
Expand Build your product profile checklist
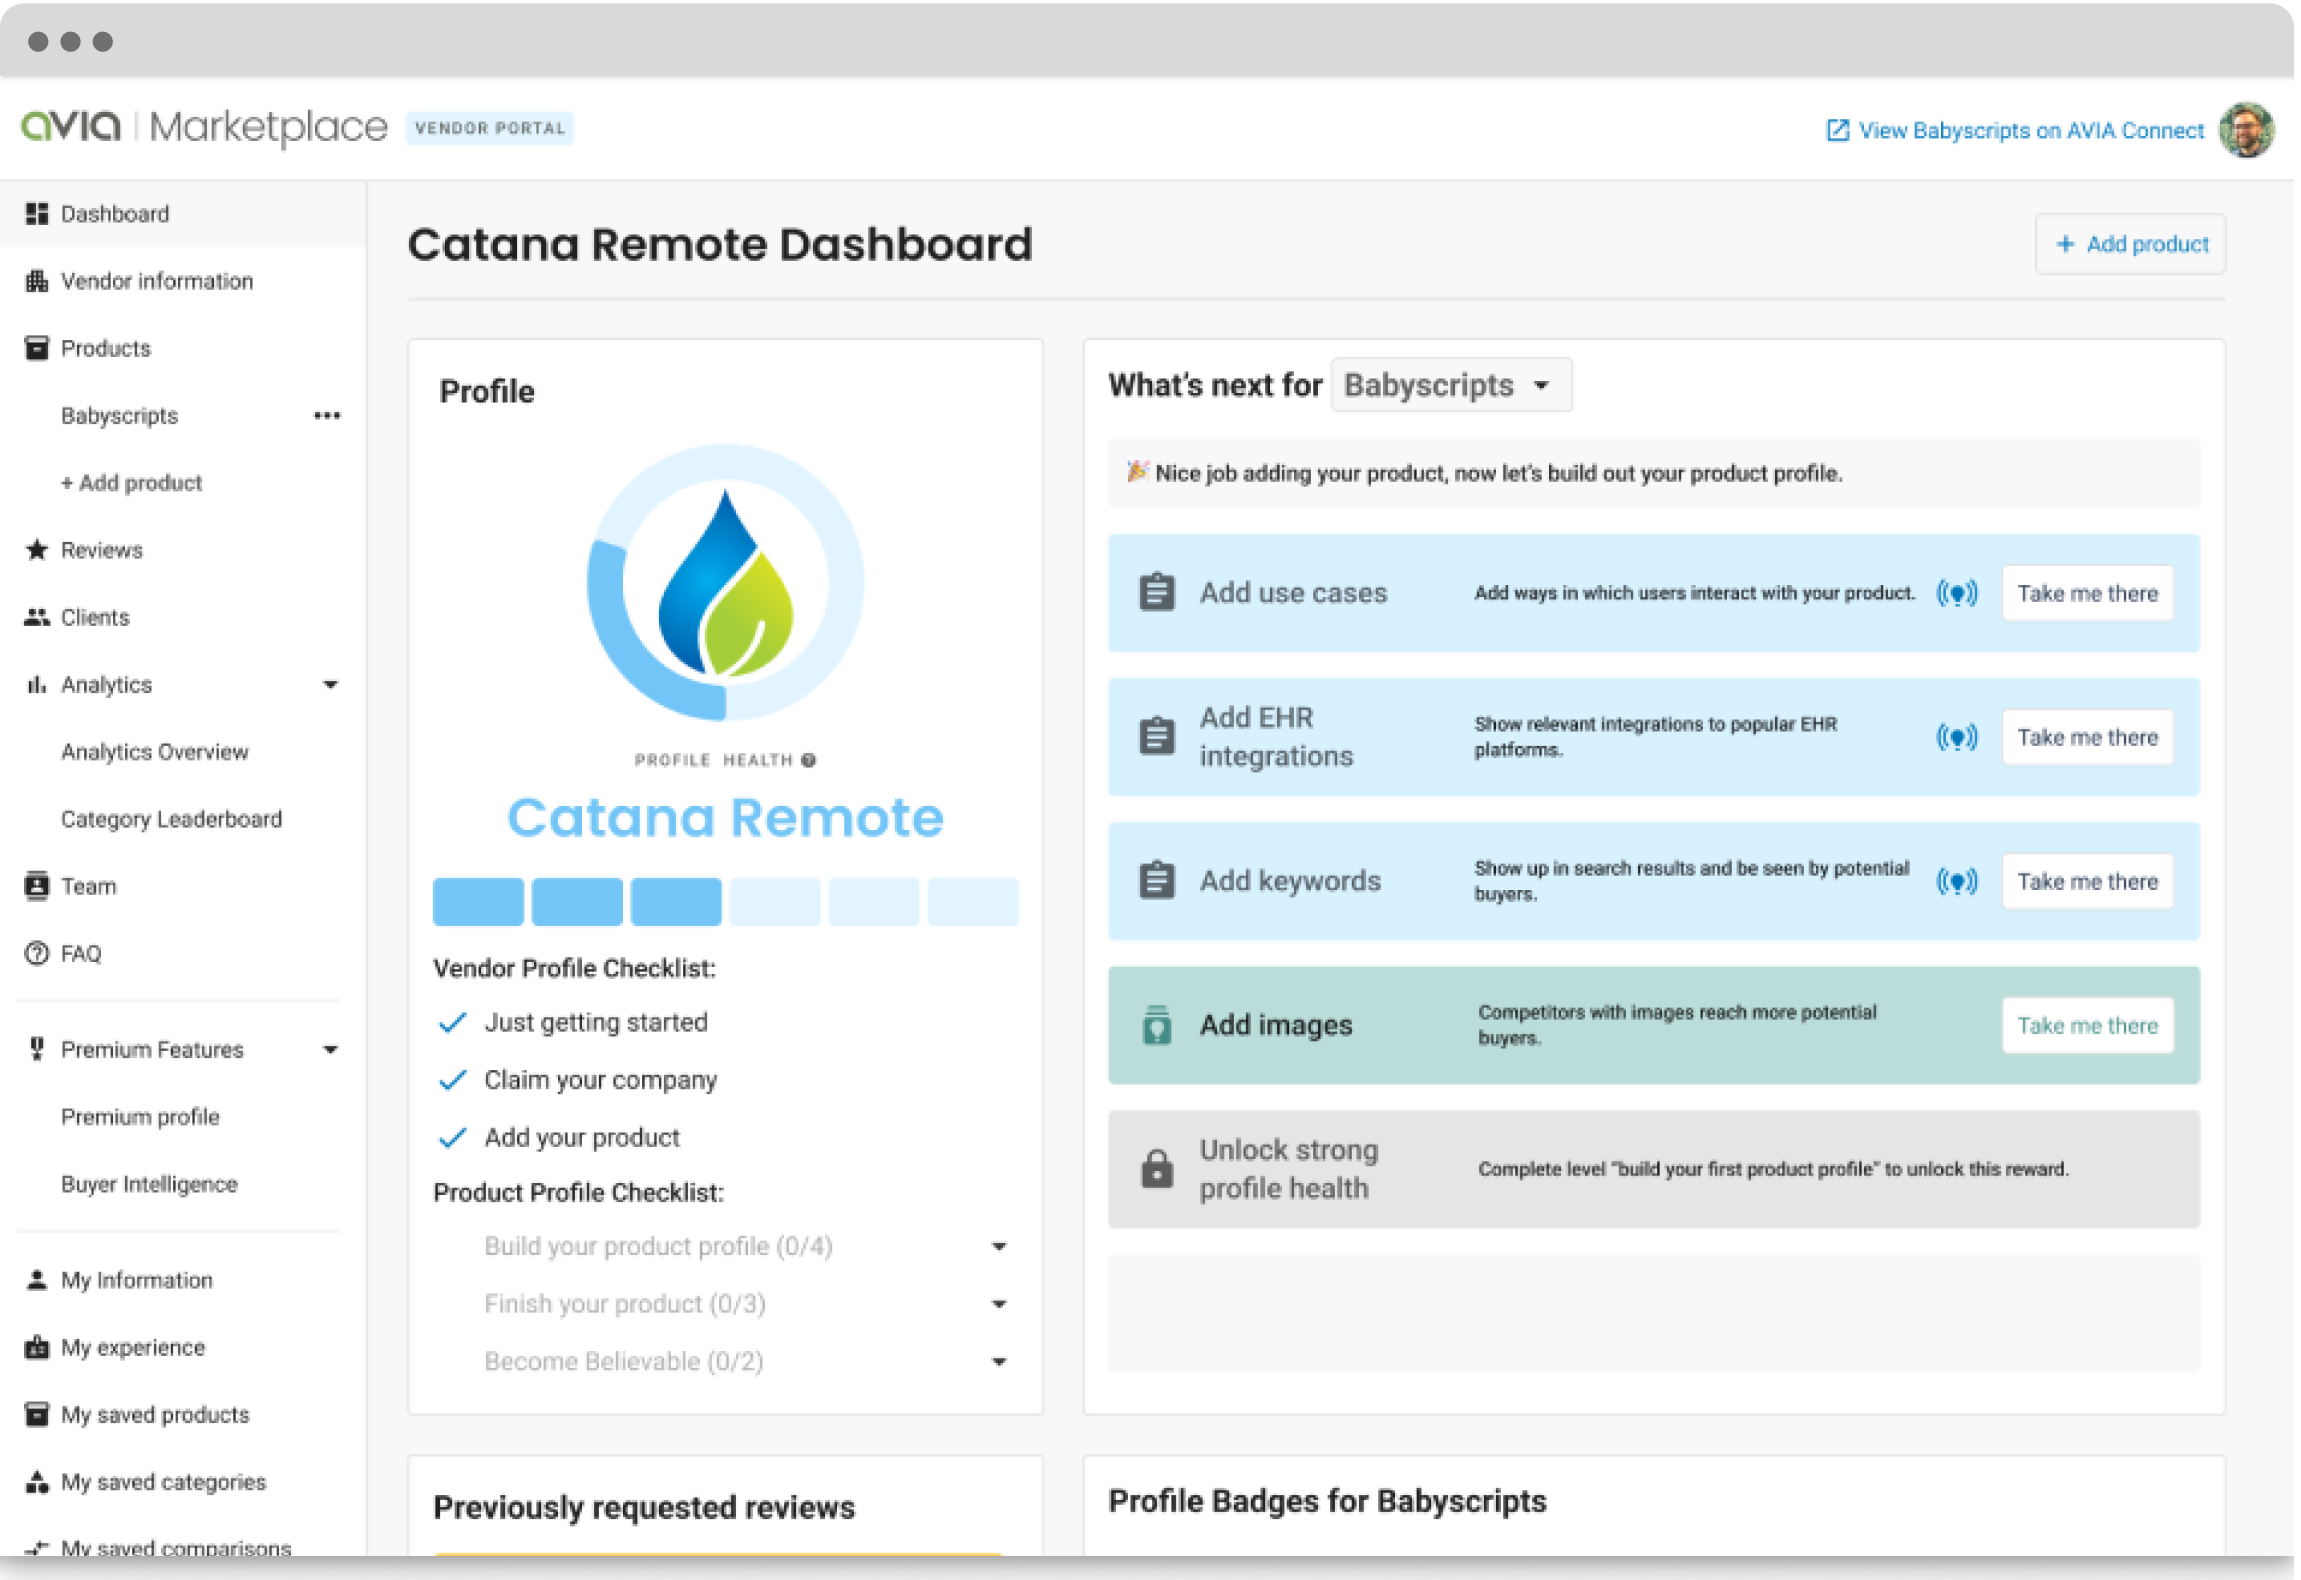click(998, 1246)
